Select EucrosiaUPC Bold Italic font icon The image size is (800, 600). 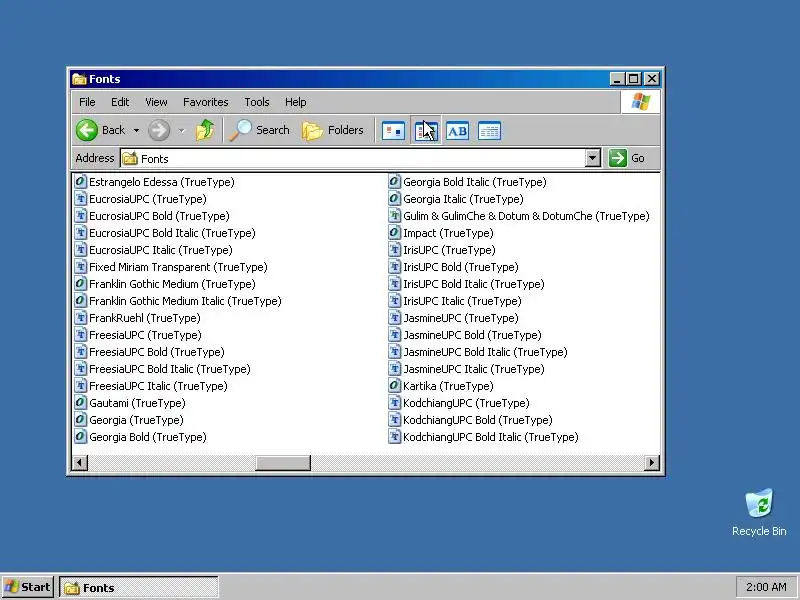click(80, 233)
